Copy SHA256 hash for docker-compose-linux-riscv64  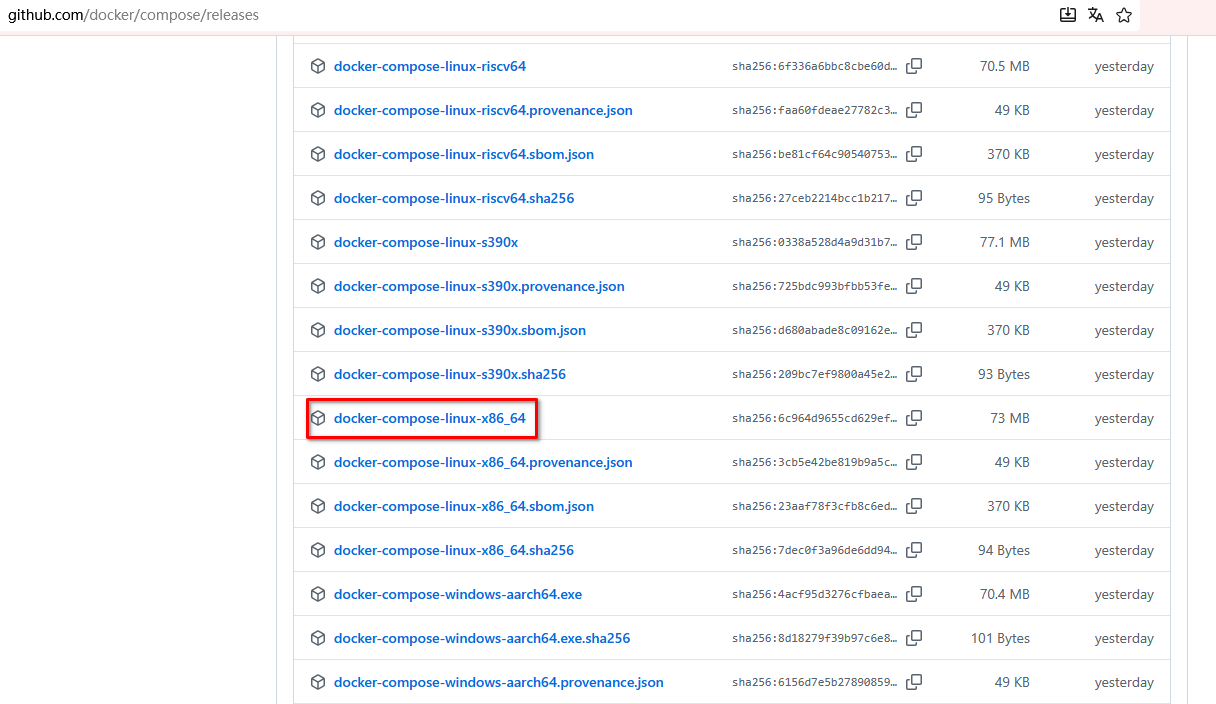[x=914, y=66]
